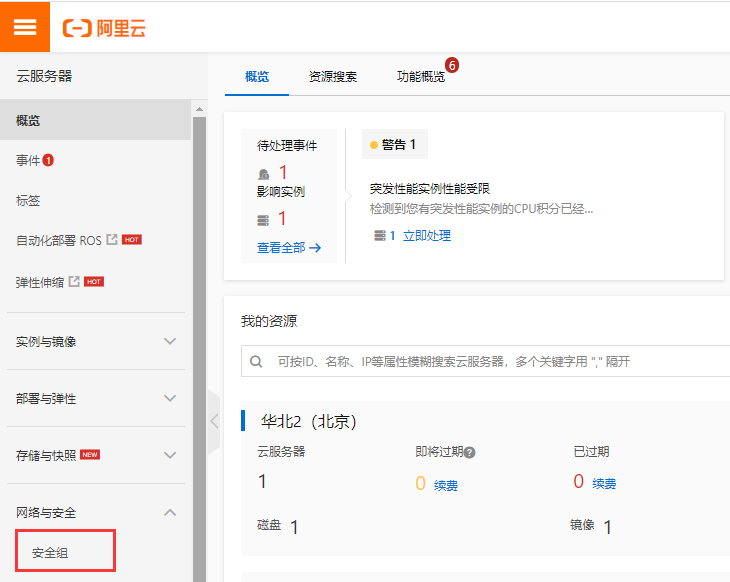The image size is (730, 582).
Task: Click the sidebar scrollbar up arrow
Action: coord(198,109)
